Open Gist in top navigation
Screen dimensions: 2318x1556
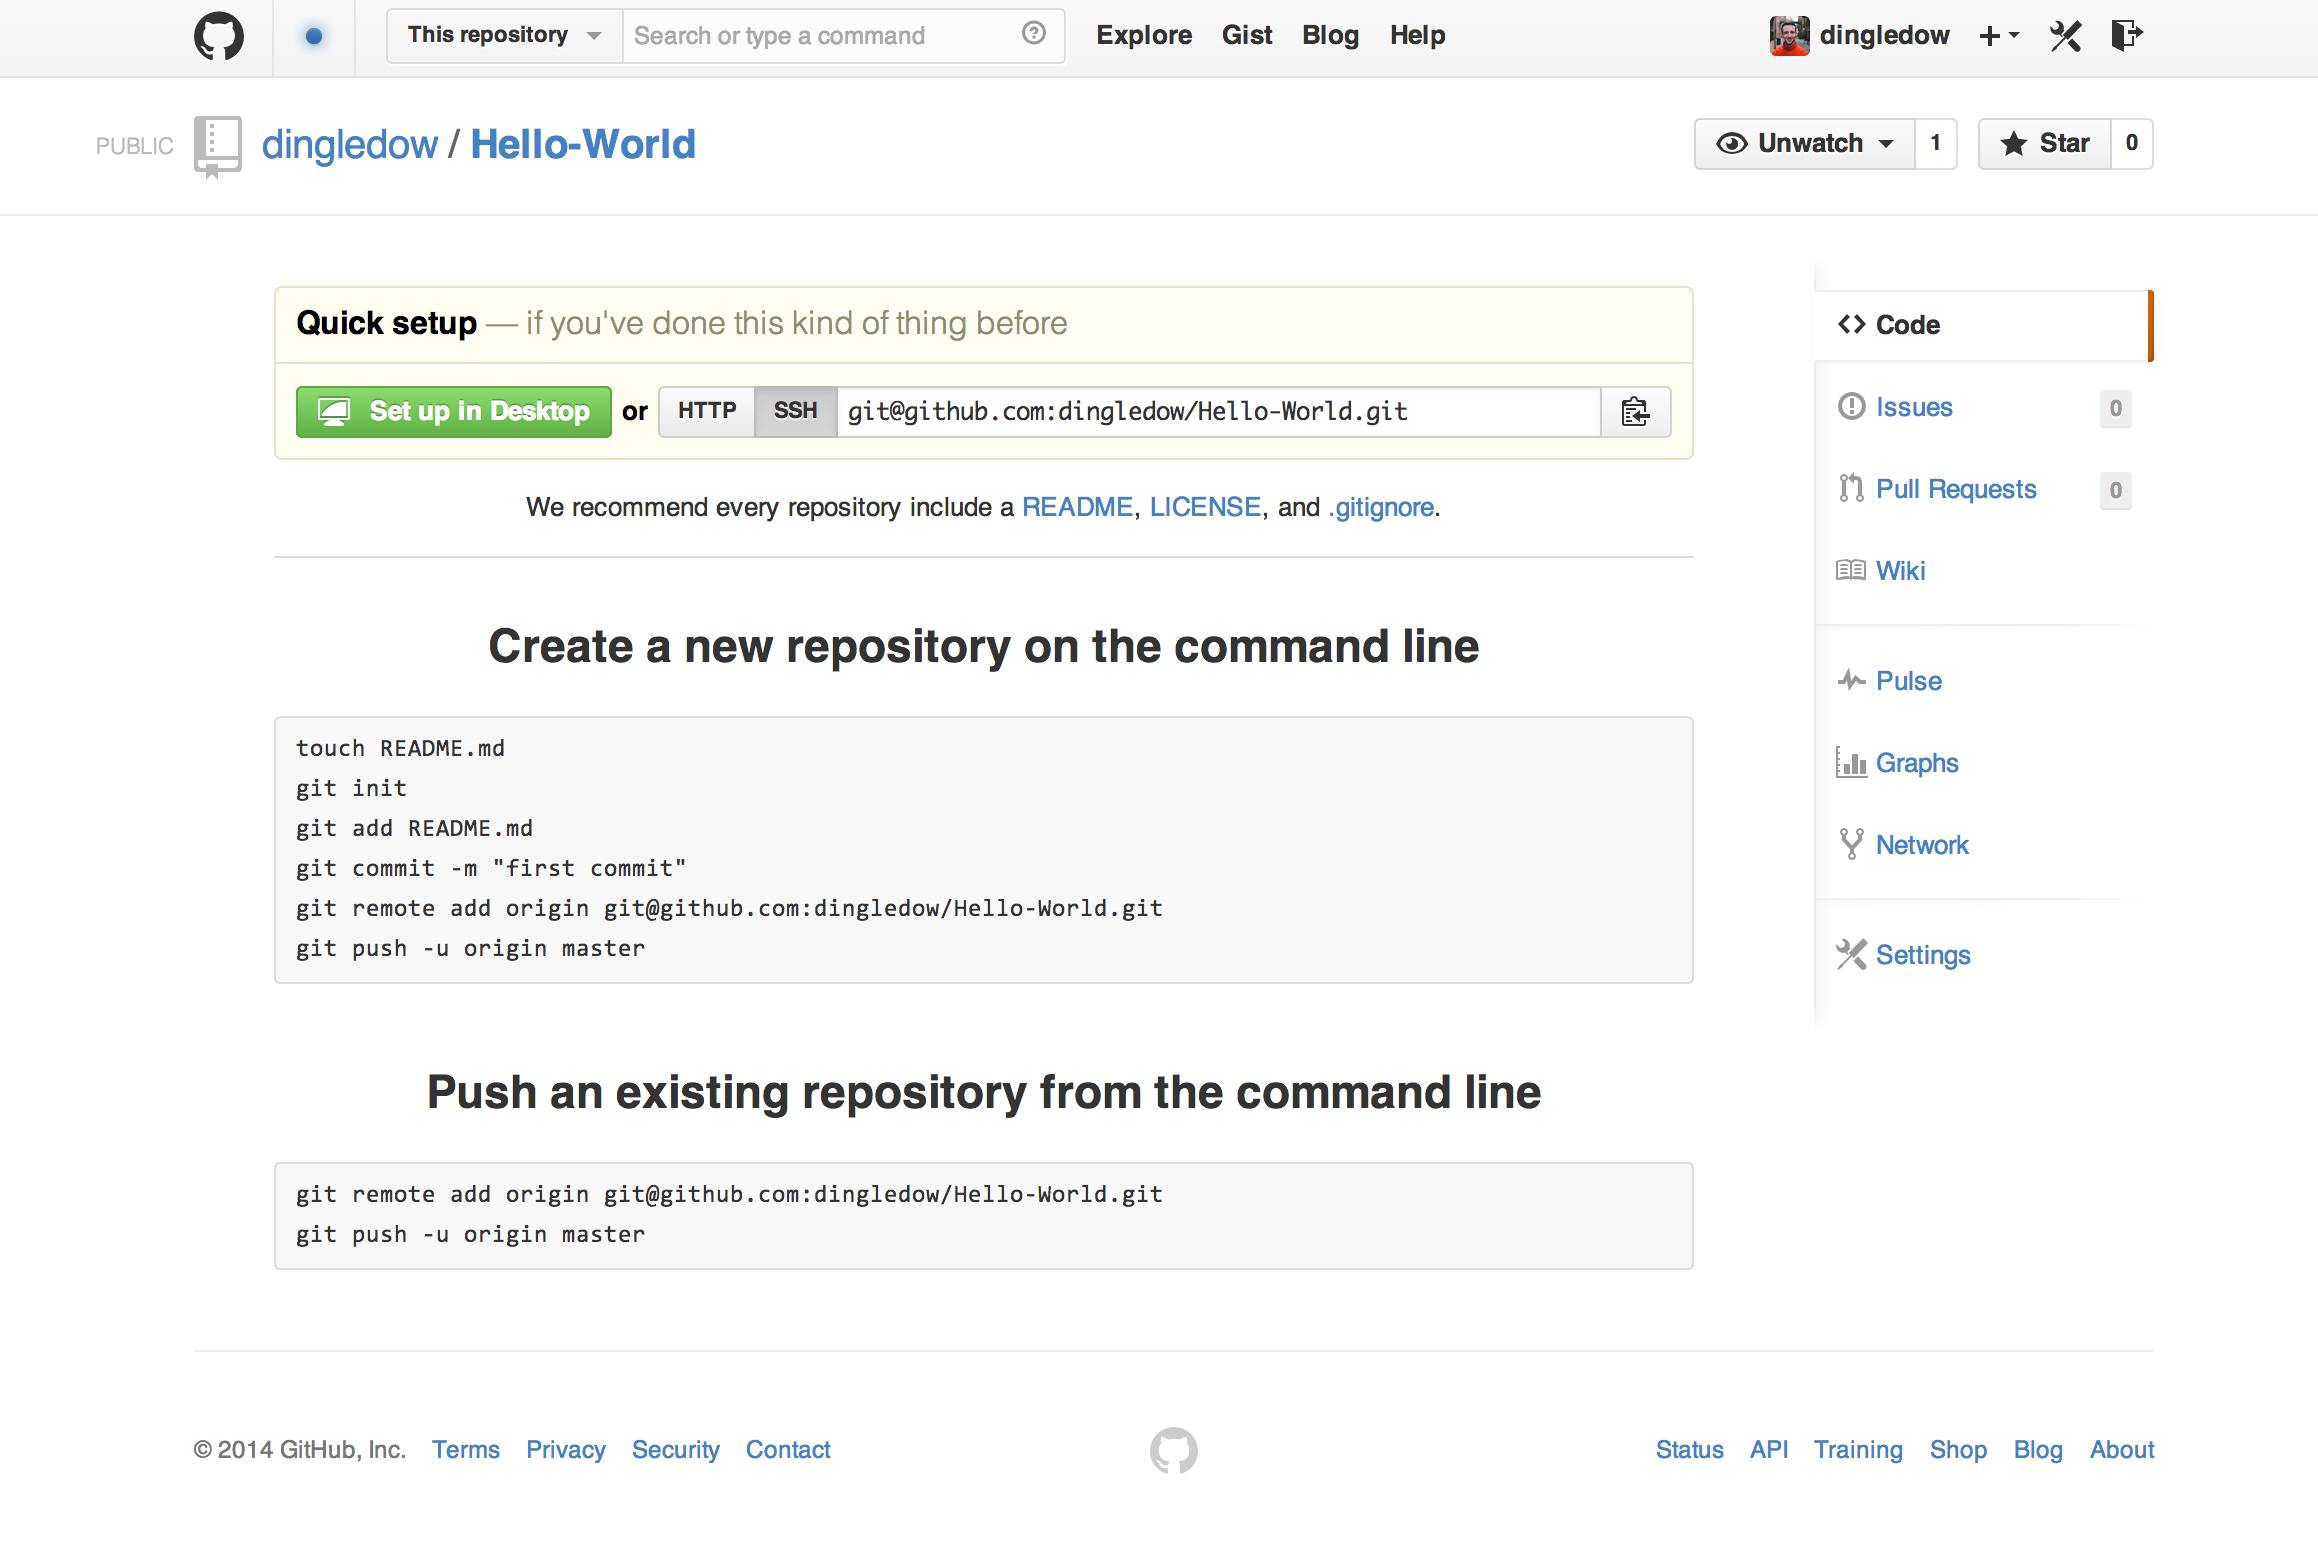click(1247, 36)
